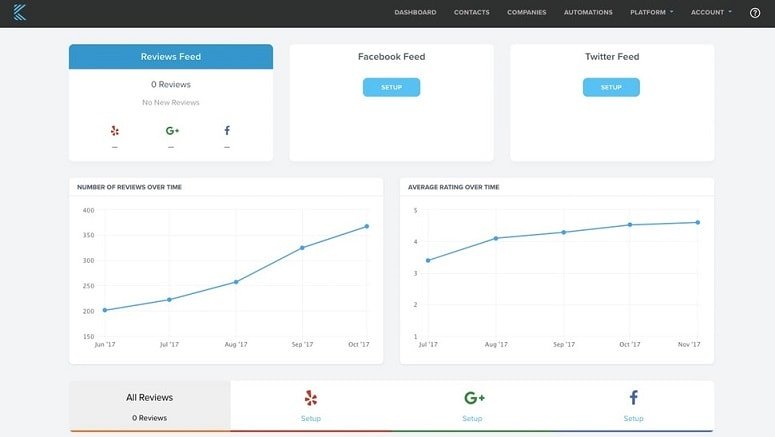Navigate to Automations

pos(588,12)
